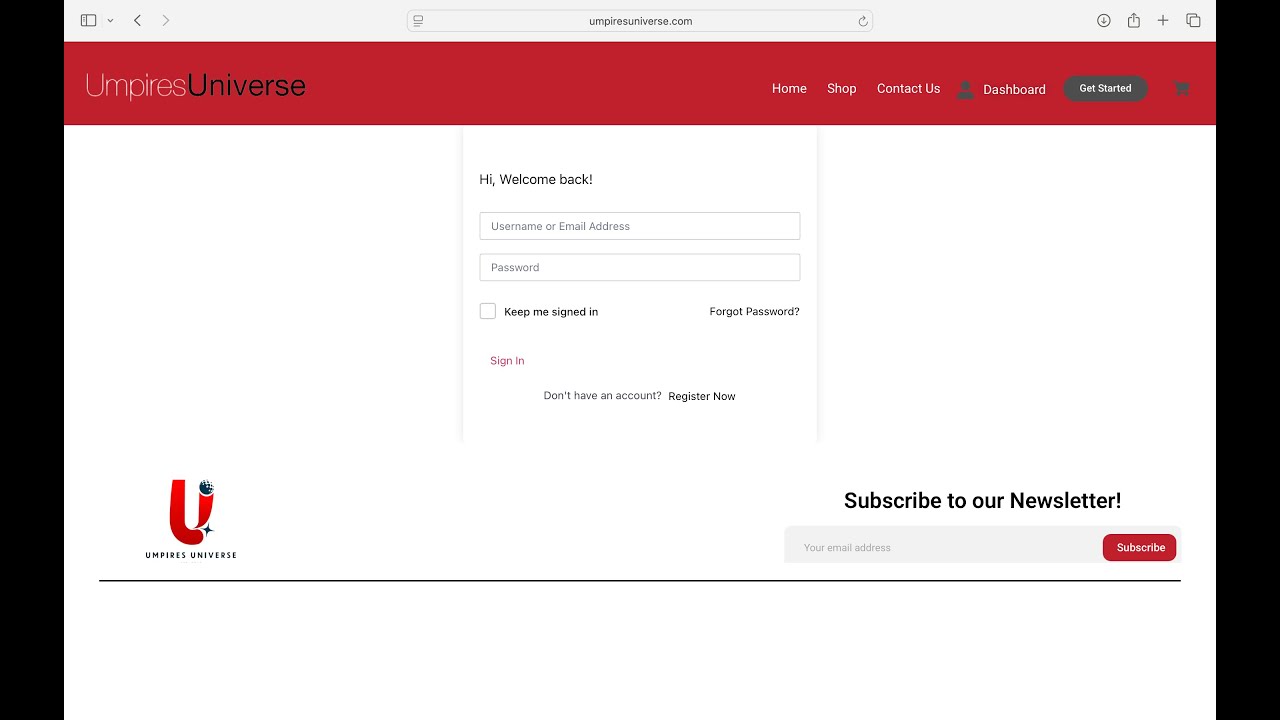Open a new tab with plus icon

pos(1163,20)
